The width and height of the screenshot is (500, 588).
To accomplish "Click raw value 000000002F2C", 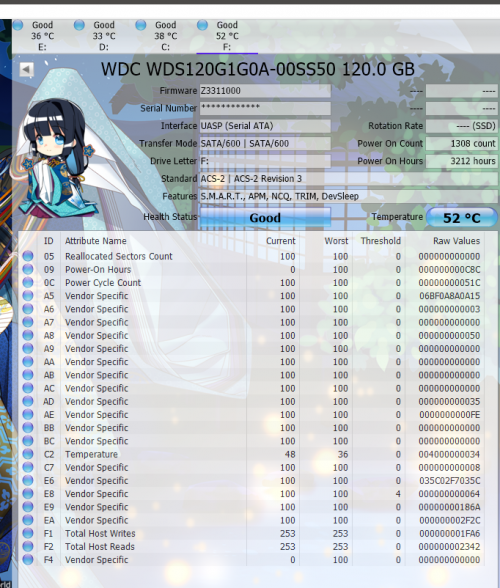I will [x=449, y=520].
